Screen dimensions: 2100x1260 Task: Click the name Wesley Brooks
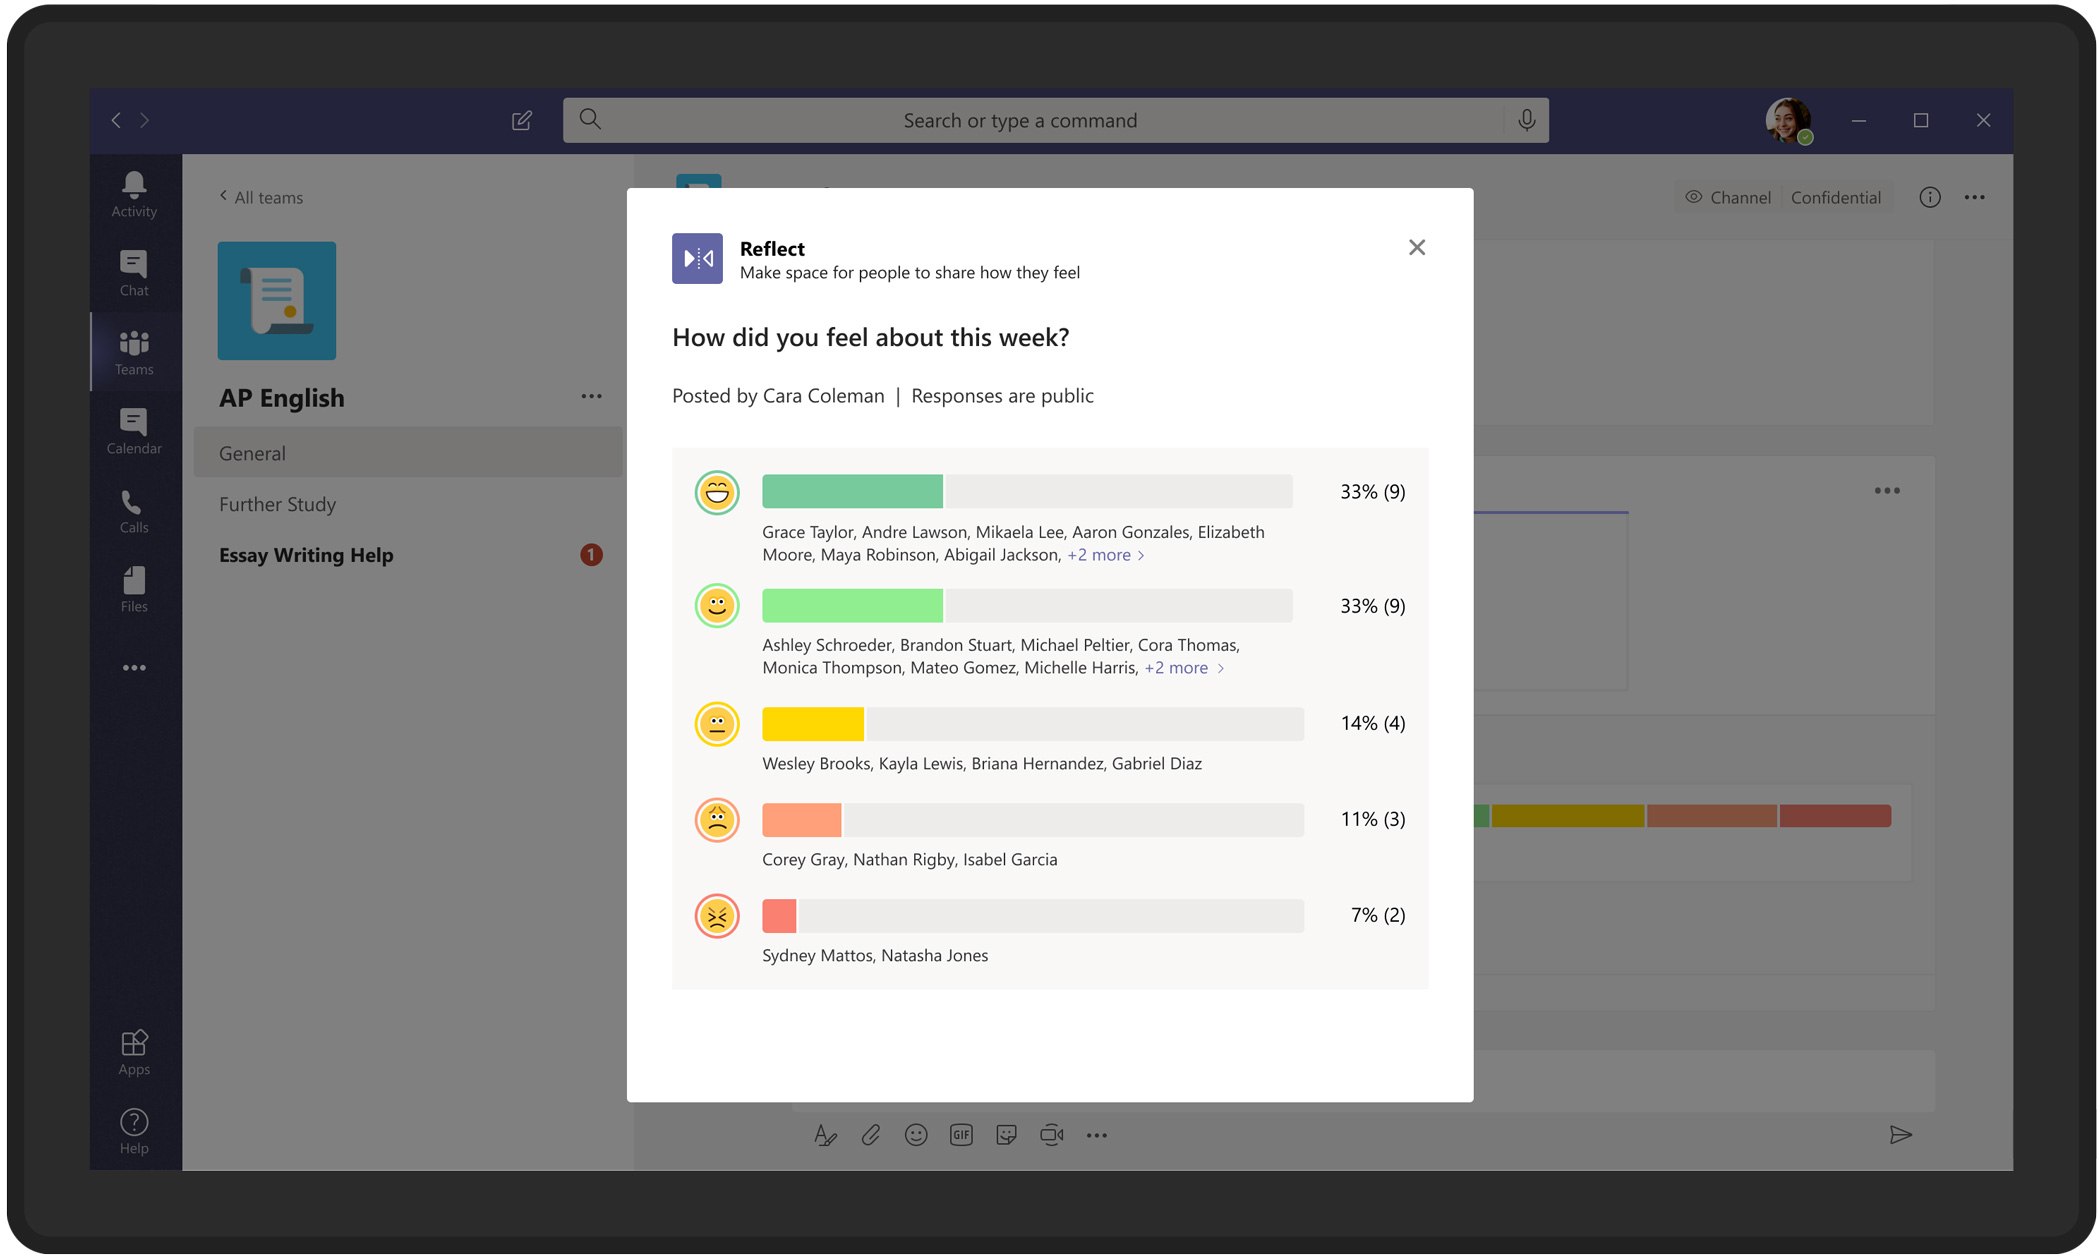816,763
